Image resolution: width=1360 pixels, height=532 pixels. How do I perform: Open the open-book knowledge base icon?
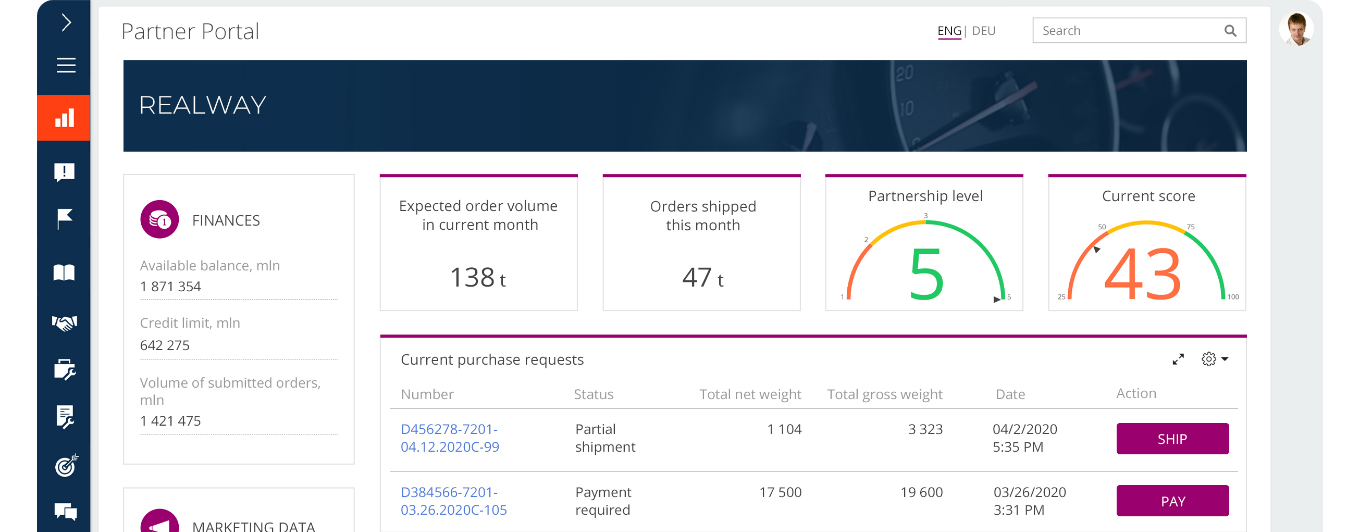(x=64, y=272)
